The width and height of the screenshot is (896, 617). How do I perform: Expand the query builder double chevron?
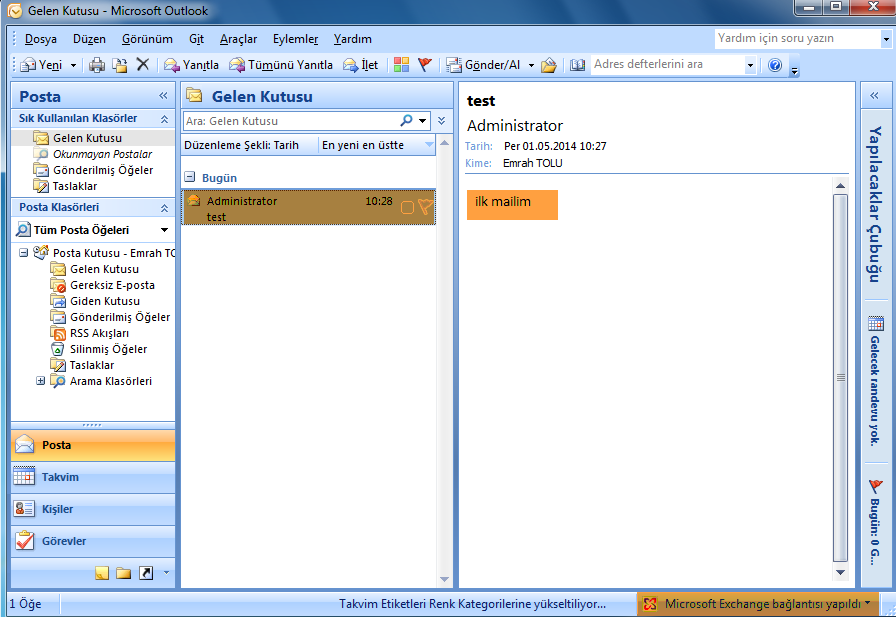pos(441,121)
